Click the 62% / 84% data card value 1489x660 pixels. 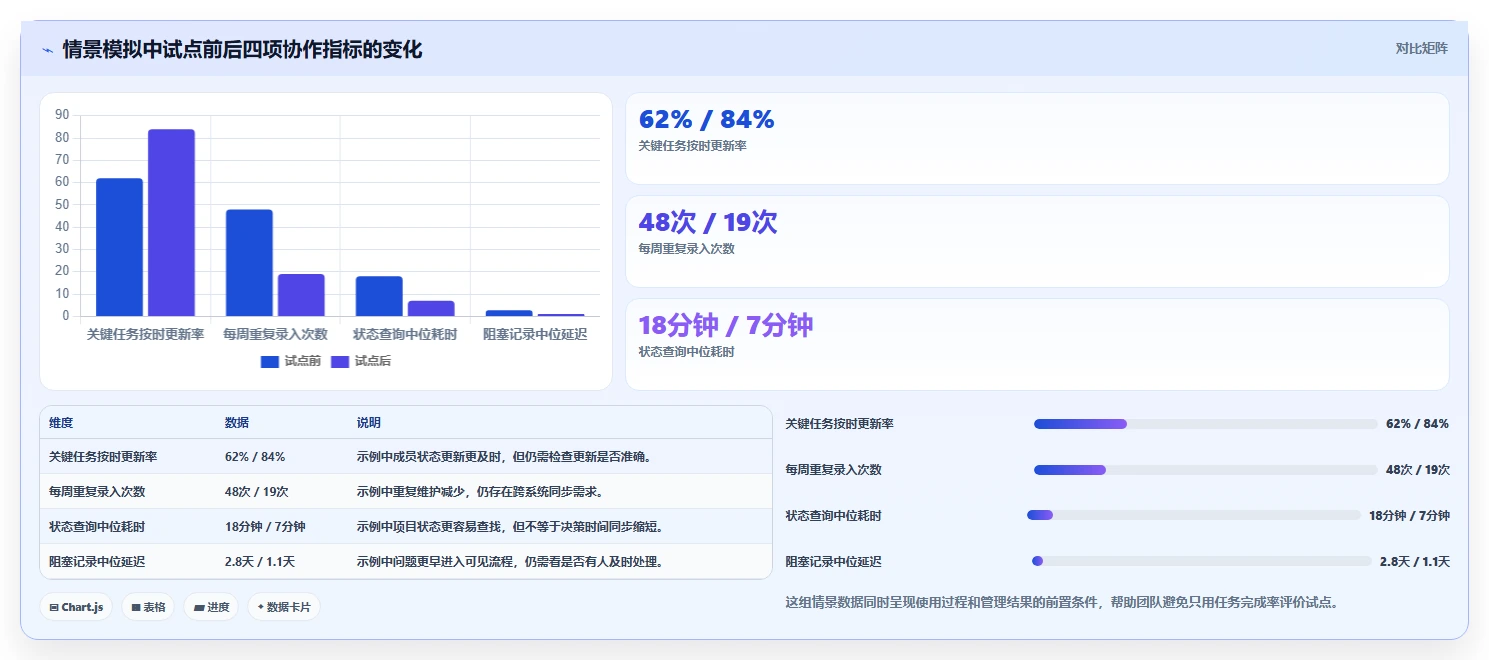[706, 119]
